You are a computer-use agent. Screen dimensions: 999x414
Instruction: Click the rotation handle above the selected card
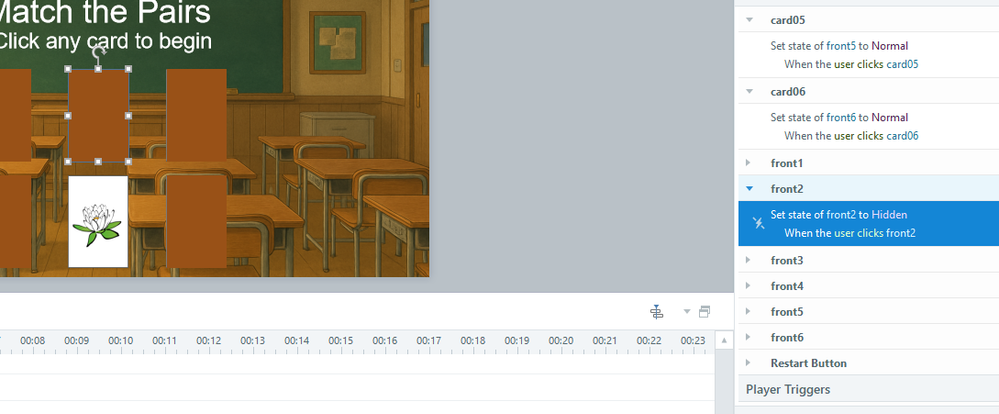click(98, 51)
